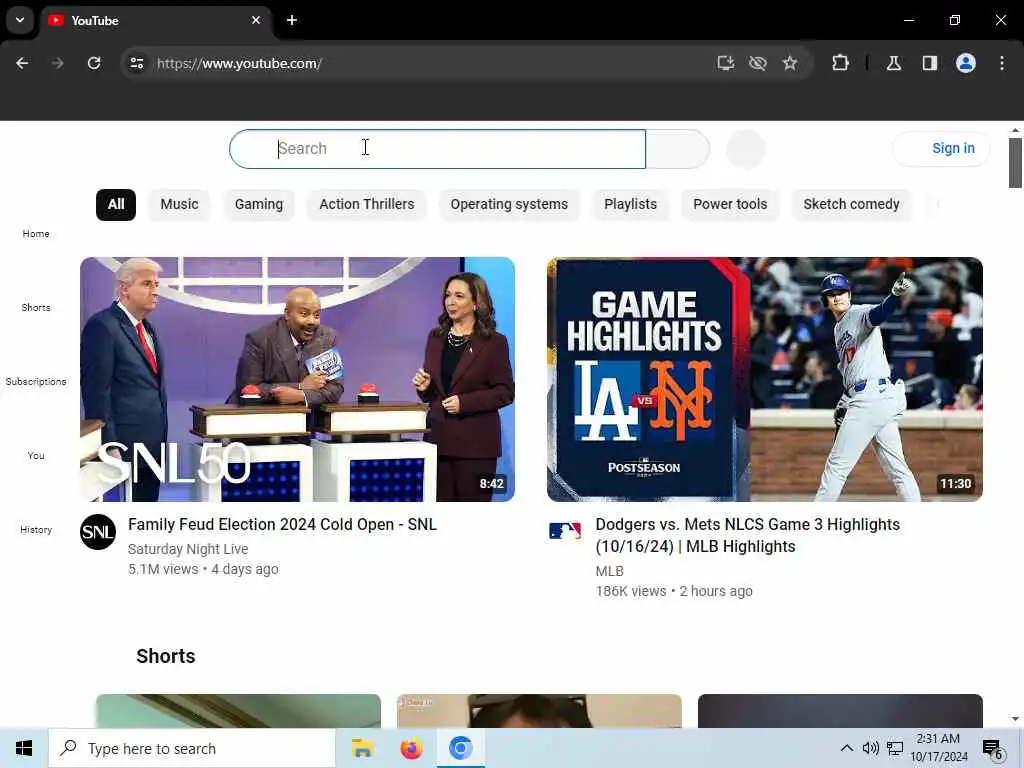The width and height of the screenshot is (1024, 768).
Task: Open the Chrome profile avatar
Action: click(966, 63)
